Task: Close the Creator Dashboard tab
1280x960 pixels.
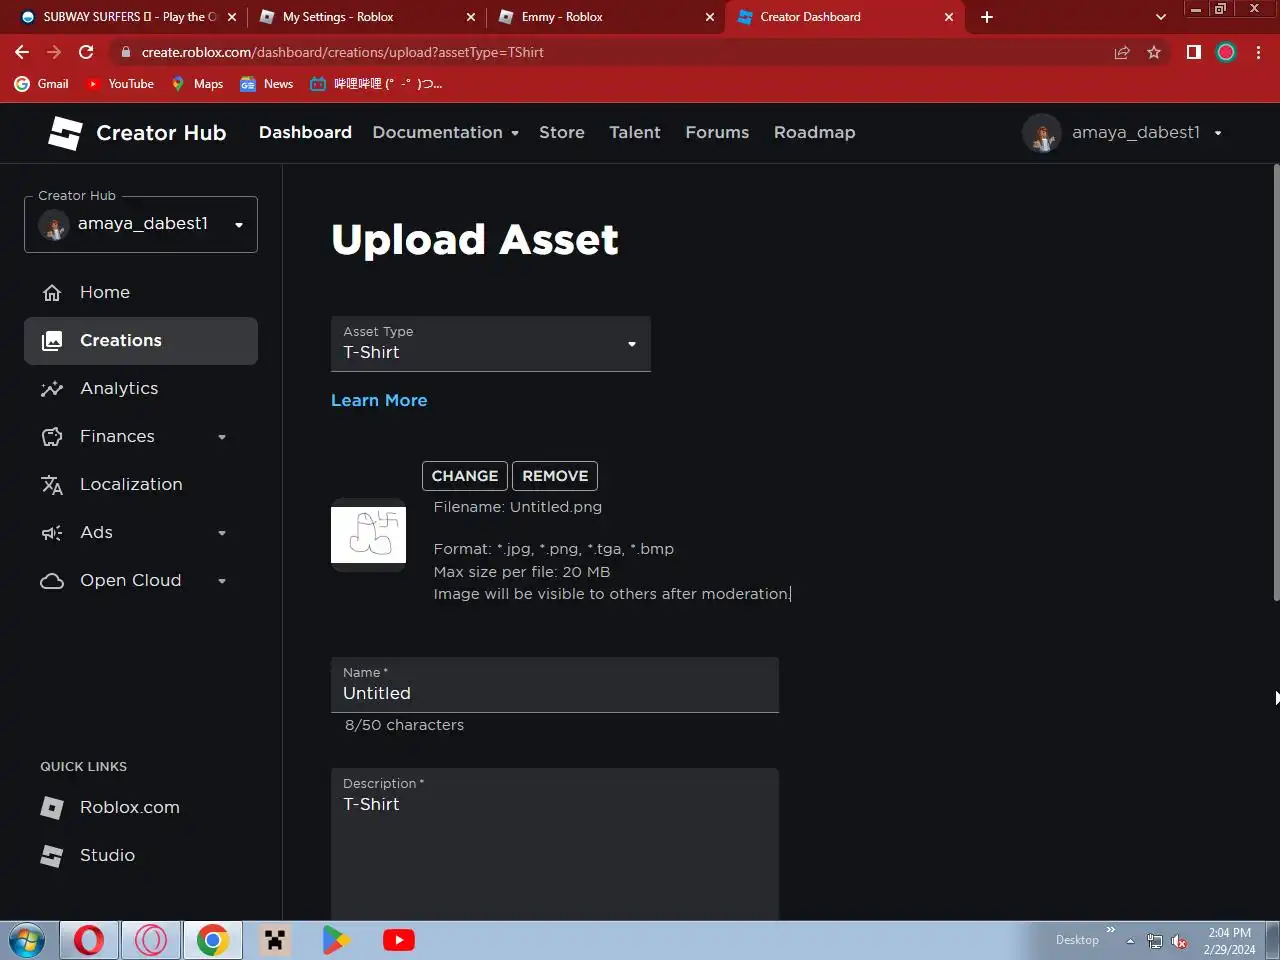Action: pyautogui.click(x=949, y=17)
